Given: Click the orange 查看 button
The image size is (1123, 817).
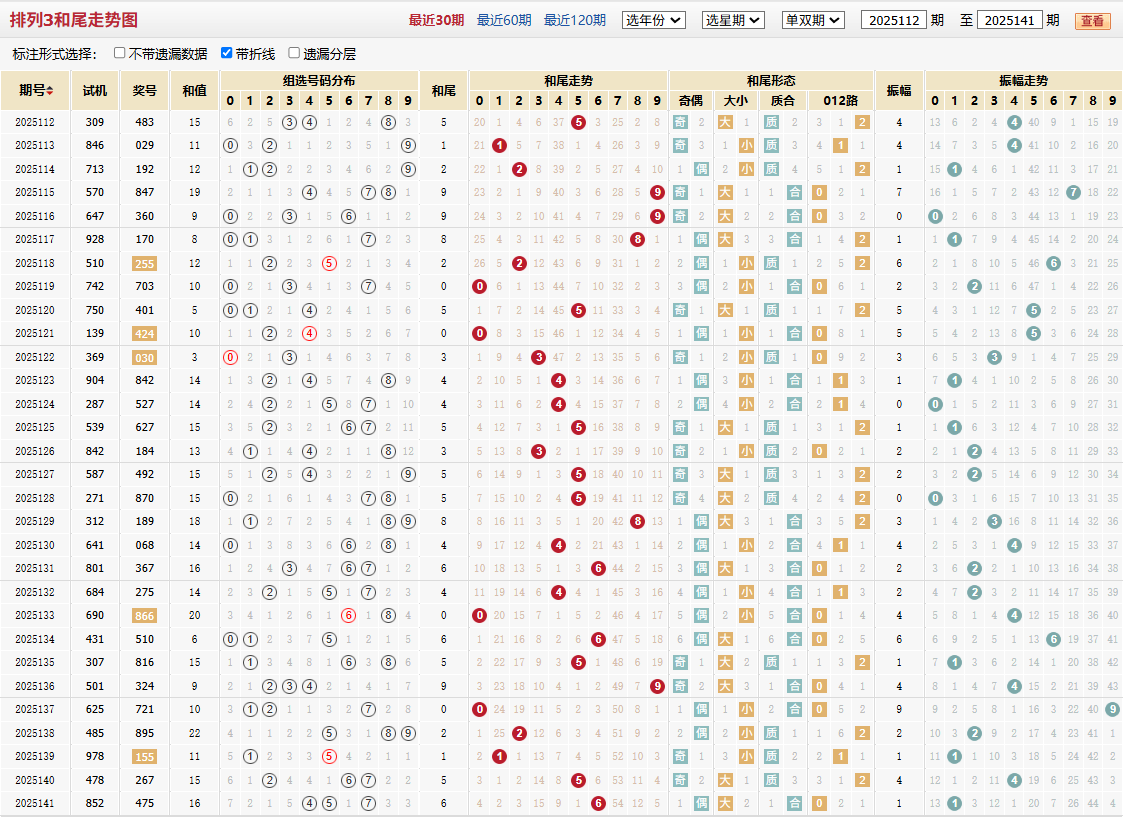Looking at the screenshot, I should (x=1092, y=21).
